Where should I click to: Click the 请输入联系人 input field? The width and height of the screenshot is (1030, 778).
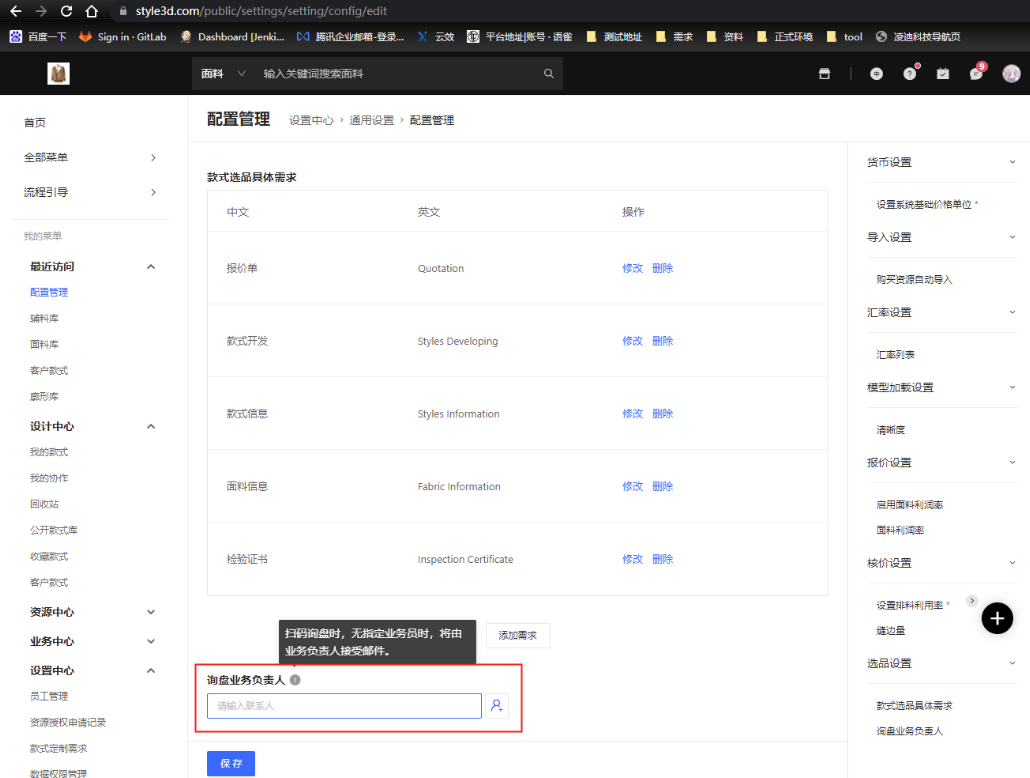pos(344,706)
